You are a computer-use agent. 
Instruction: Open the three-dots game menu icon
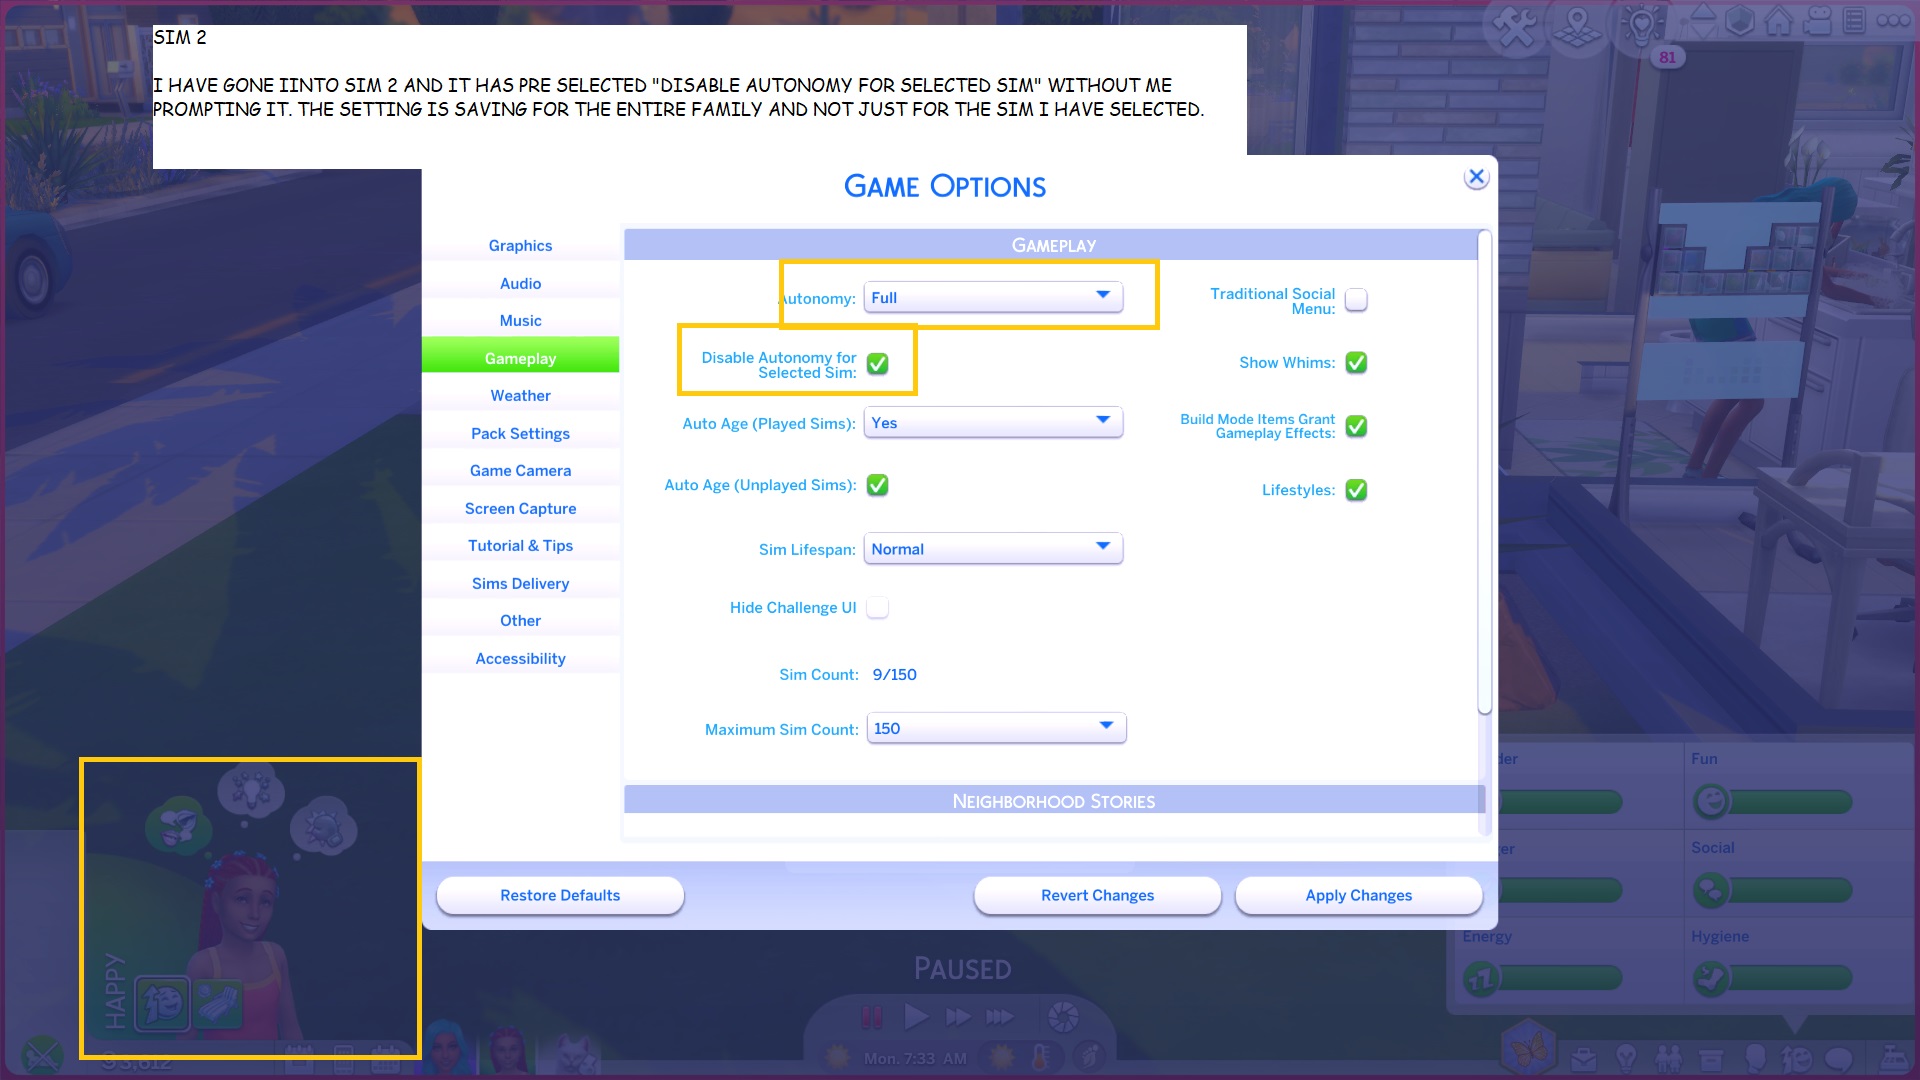click(1894, 21)
